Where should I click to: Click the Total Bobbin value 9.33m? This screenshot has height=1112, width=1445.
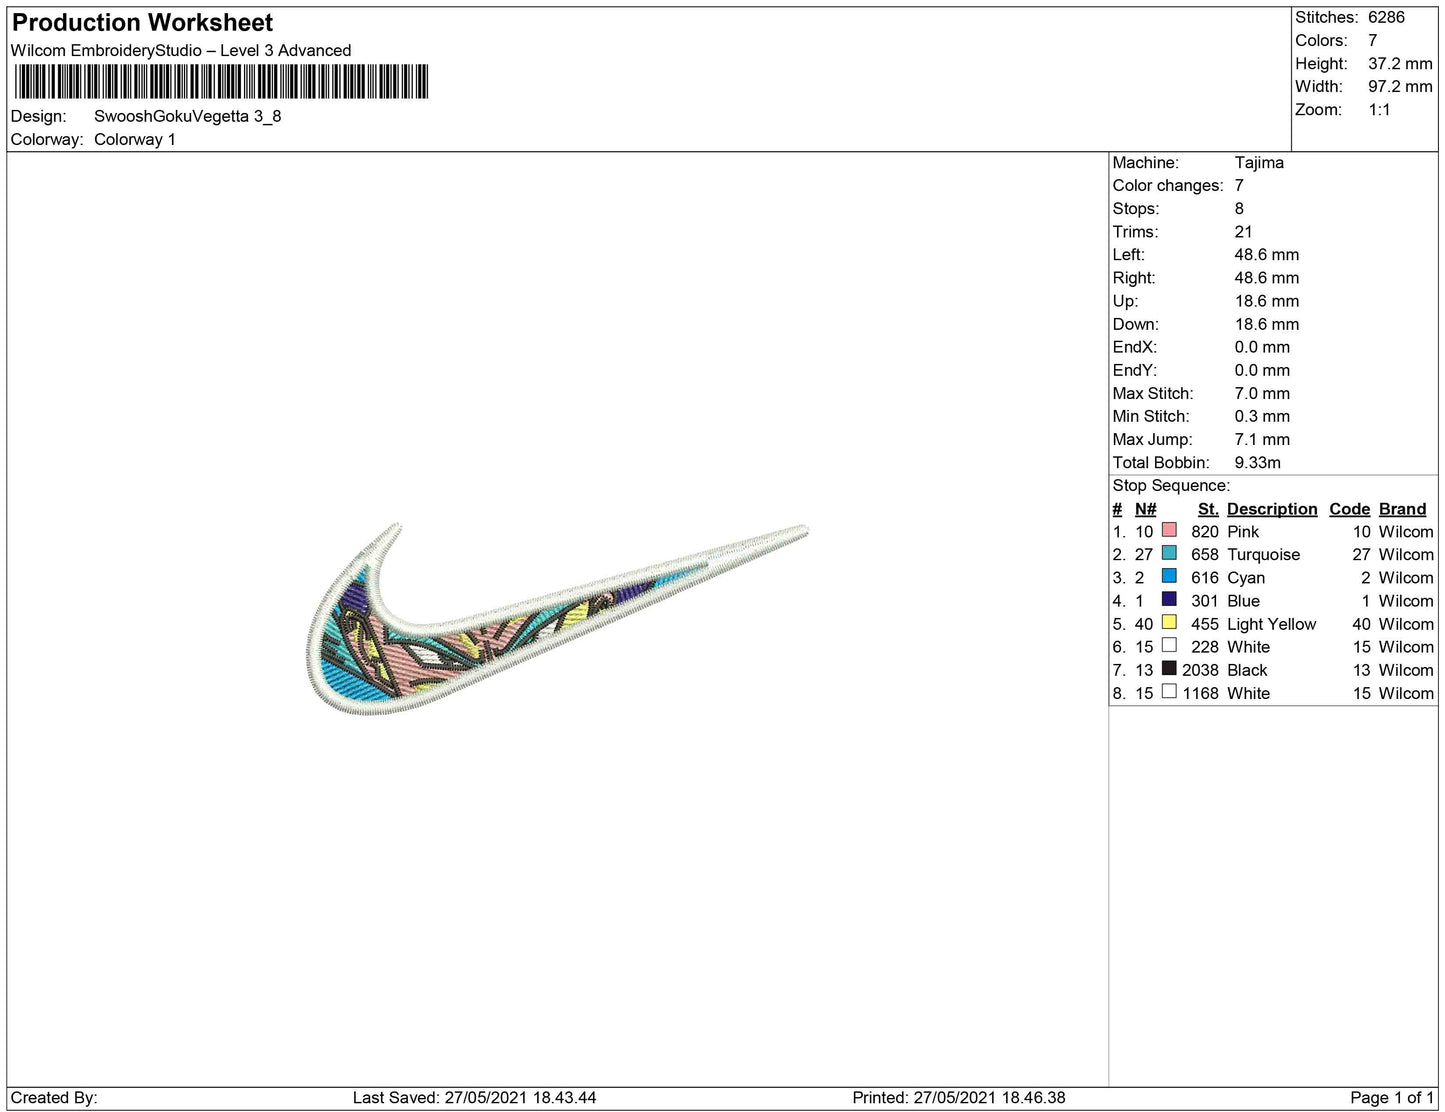click(1258, 463)
